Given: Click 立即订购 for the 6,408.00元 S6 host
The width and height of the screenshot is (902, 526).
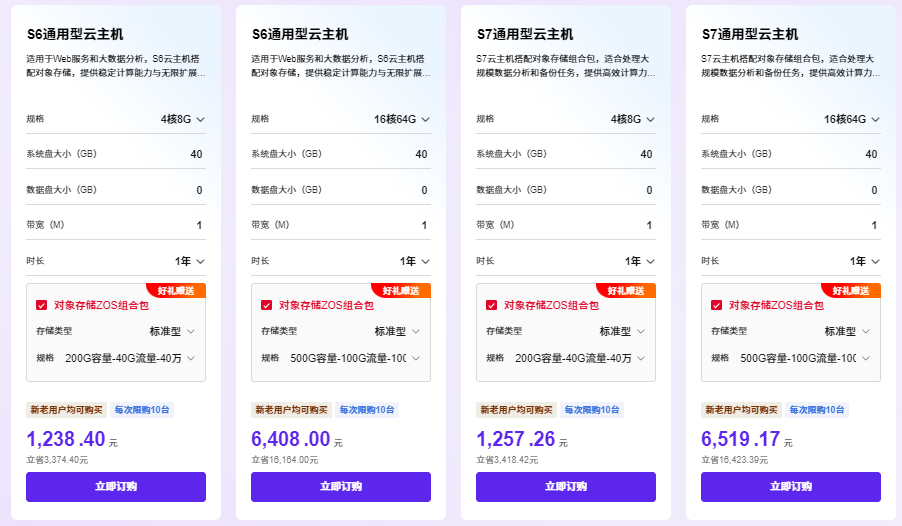Looking at the screenshot, I should click(341, 487).
